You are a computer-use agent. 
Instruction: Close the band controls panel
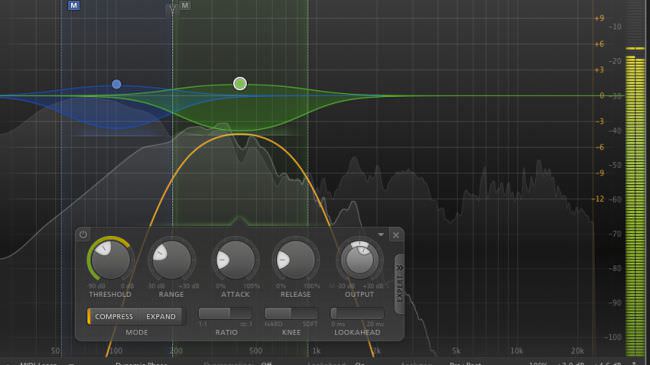[x=396, y=235]
